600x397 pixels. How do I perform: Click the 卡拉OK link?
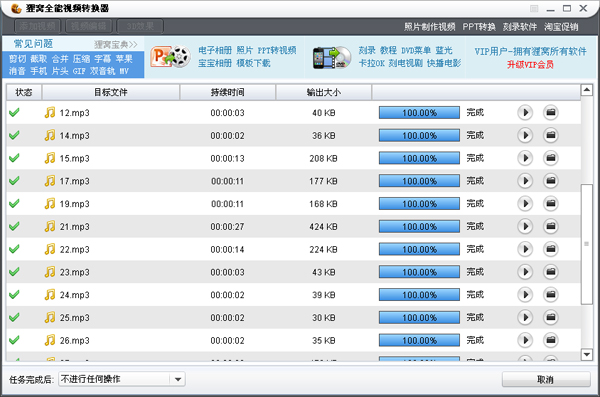[x=371, y=63]
